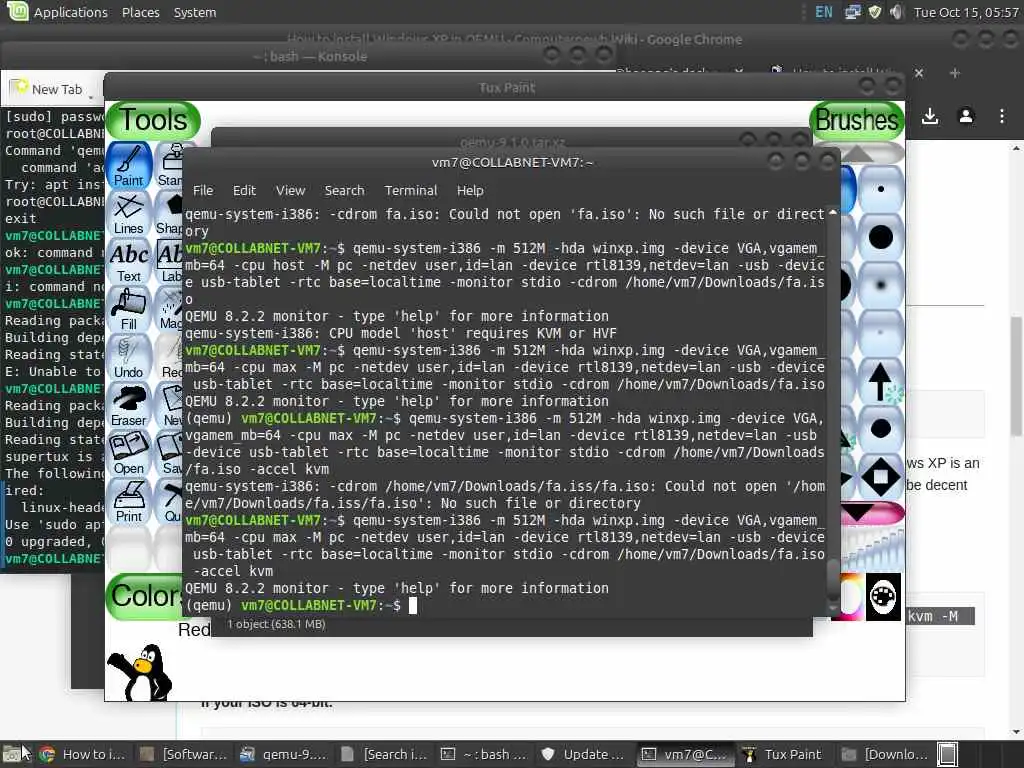Pick the medium black dot brush above the diamond
The height and width of the screenshot is (768, 1024).
click(x=880, y=428)
